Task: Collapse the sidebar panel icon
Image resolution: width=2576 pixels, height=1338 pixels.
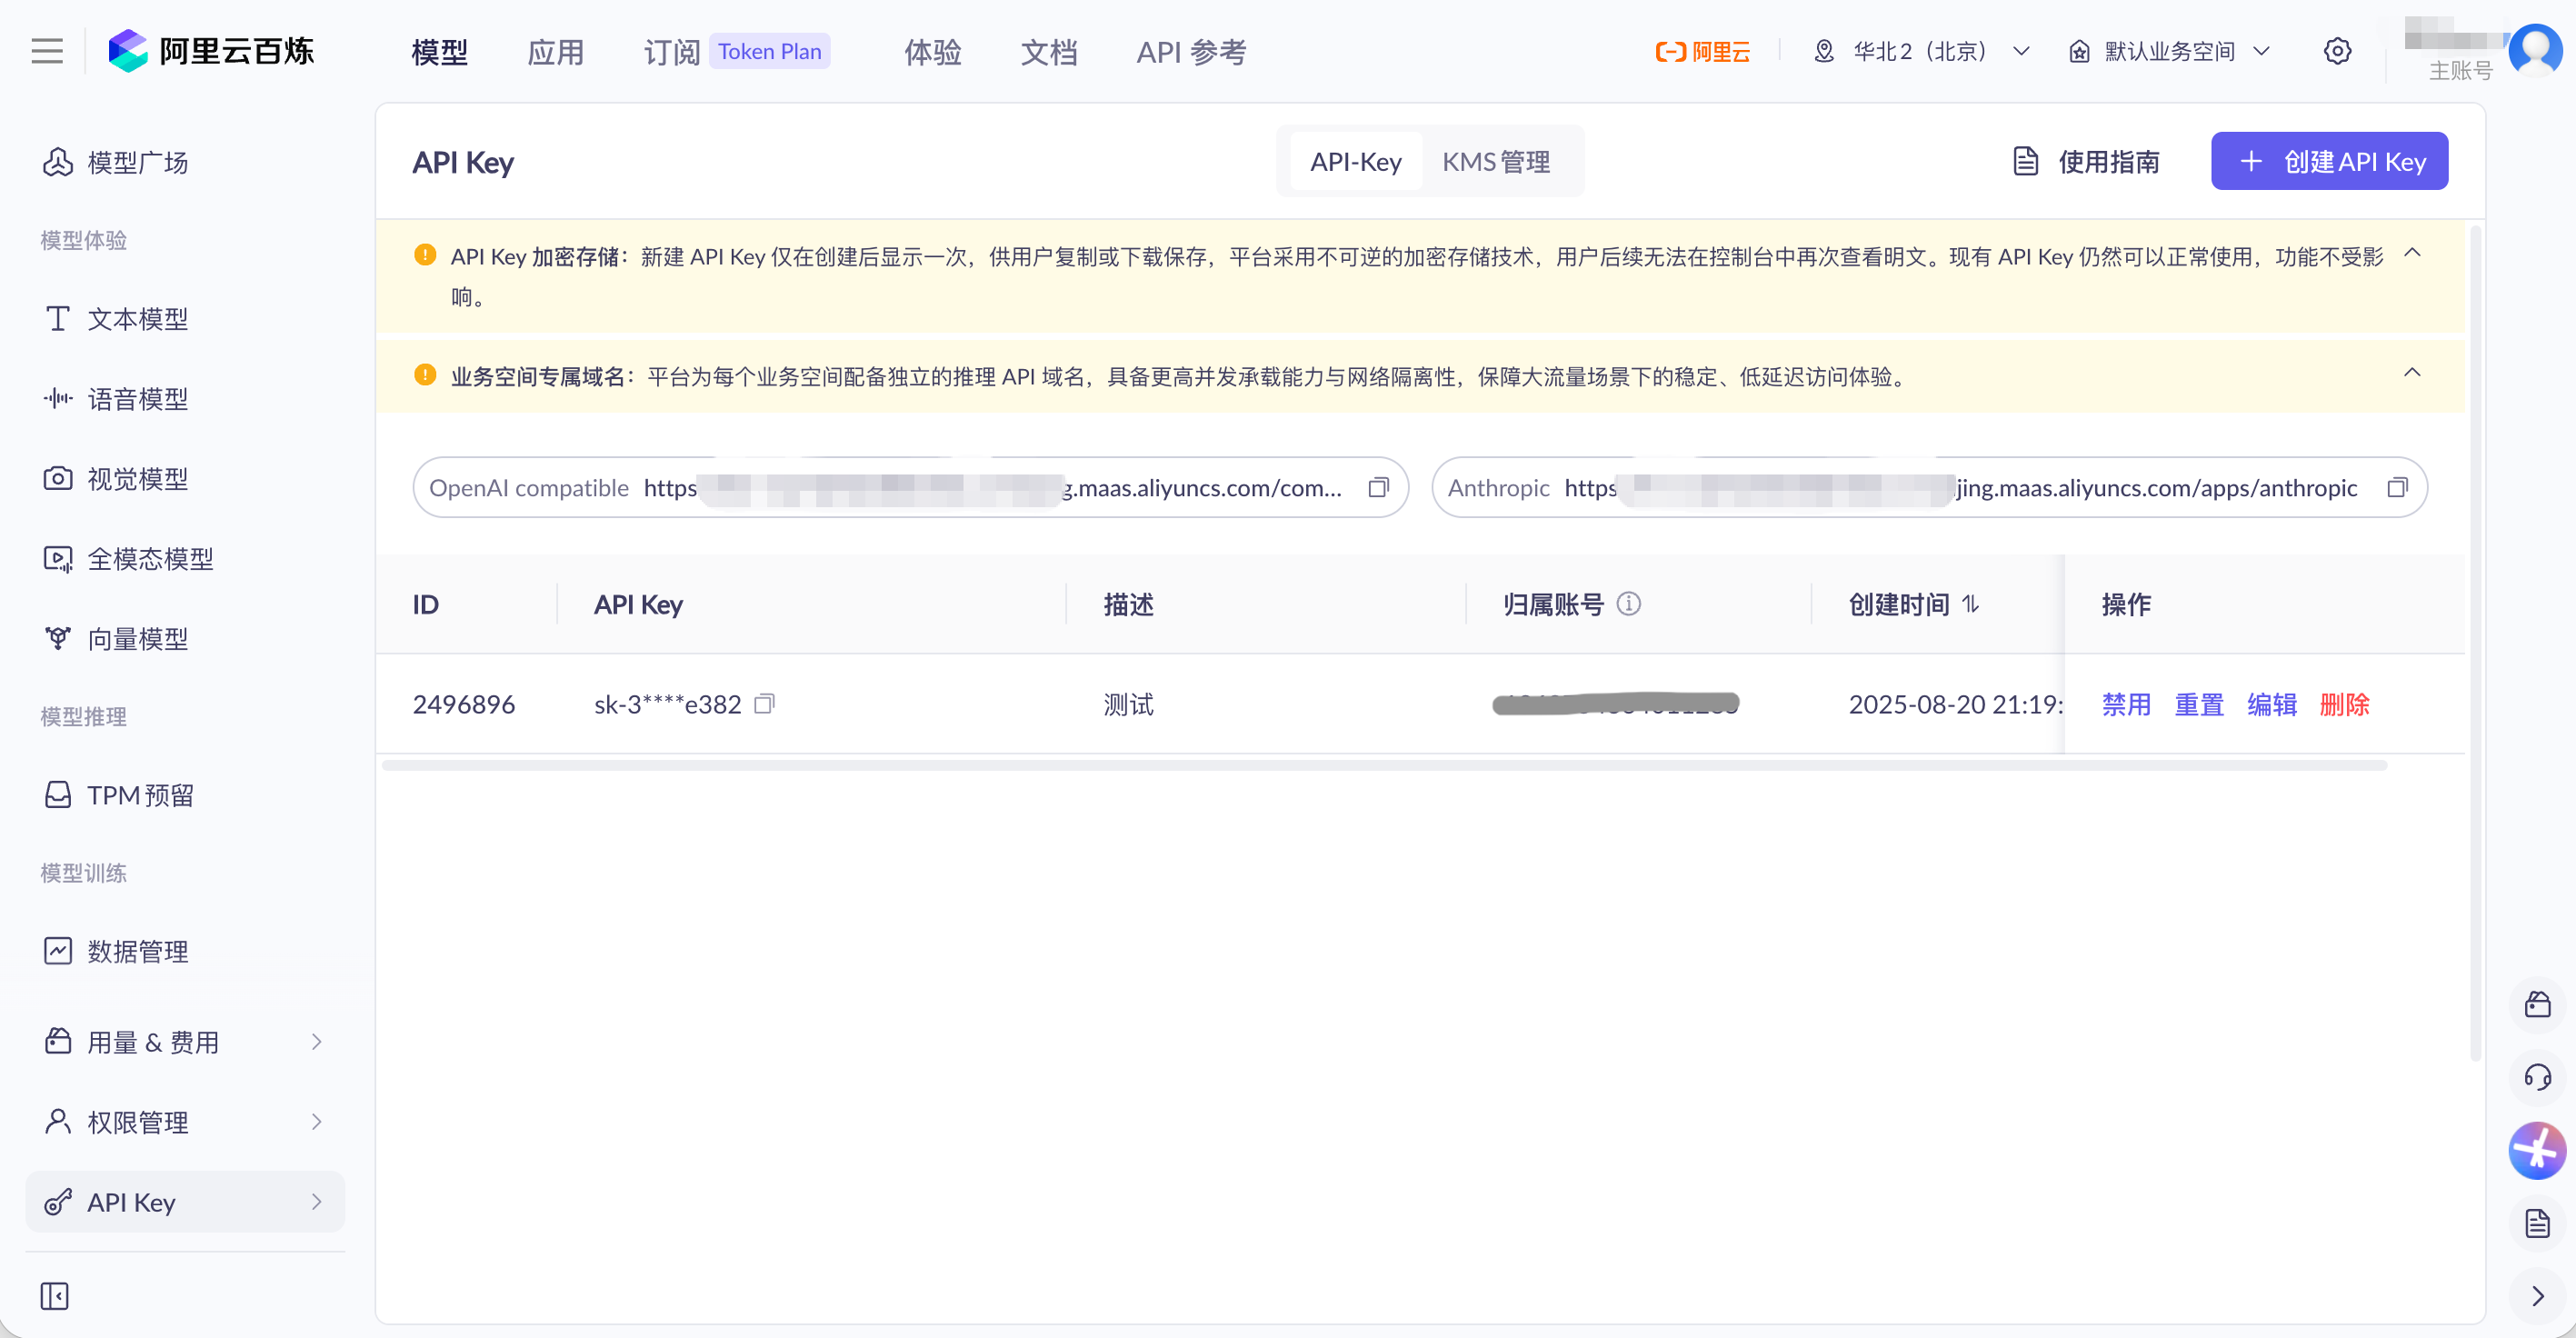Action: point(54,1296)
